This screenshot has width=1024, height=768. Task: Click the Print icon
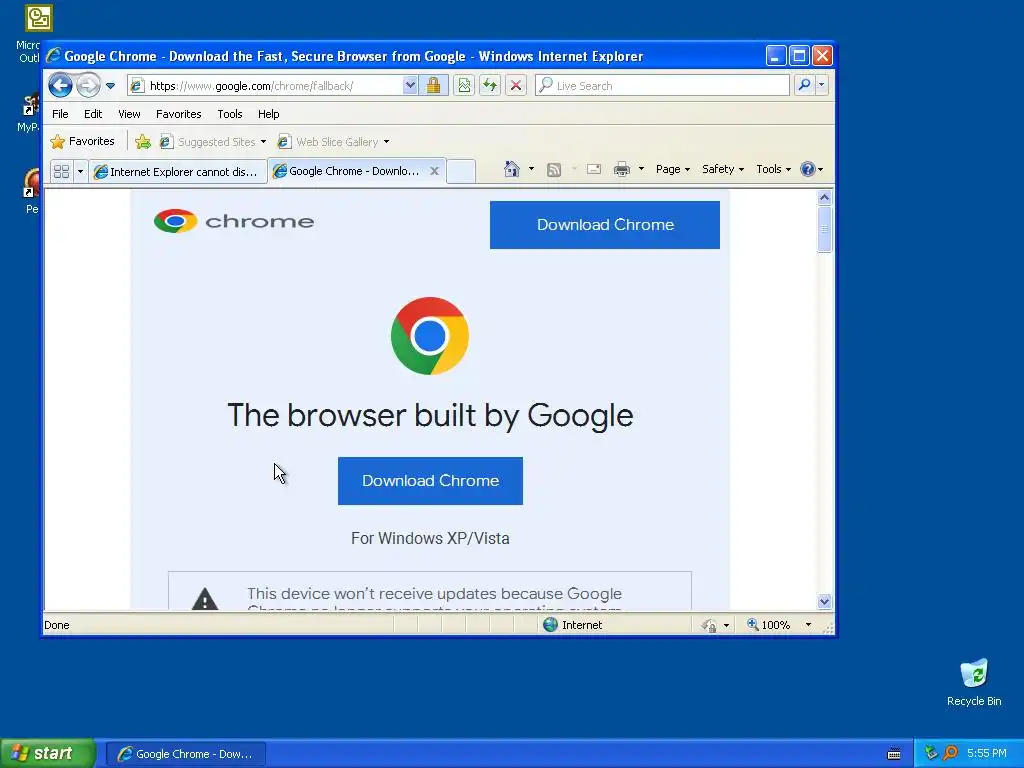click(x=622, y=169)
